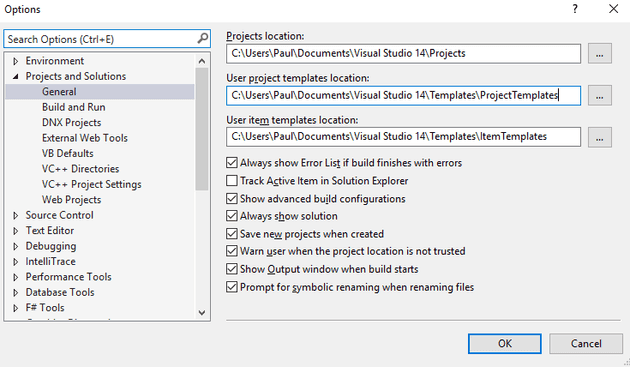Enable Track Active Item in Solution Explorer
Screen dimensions: 630x367
tap(231, 181)
